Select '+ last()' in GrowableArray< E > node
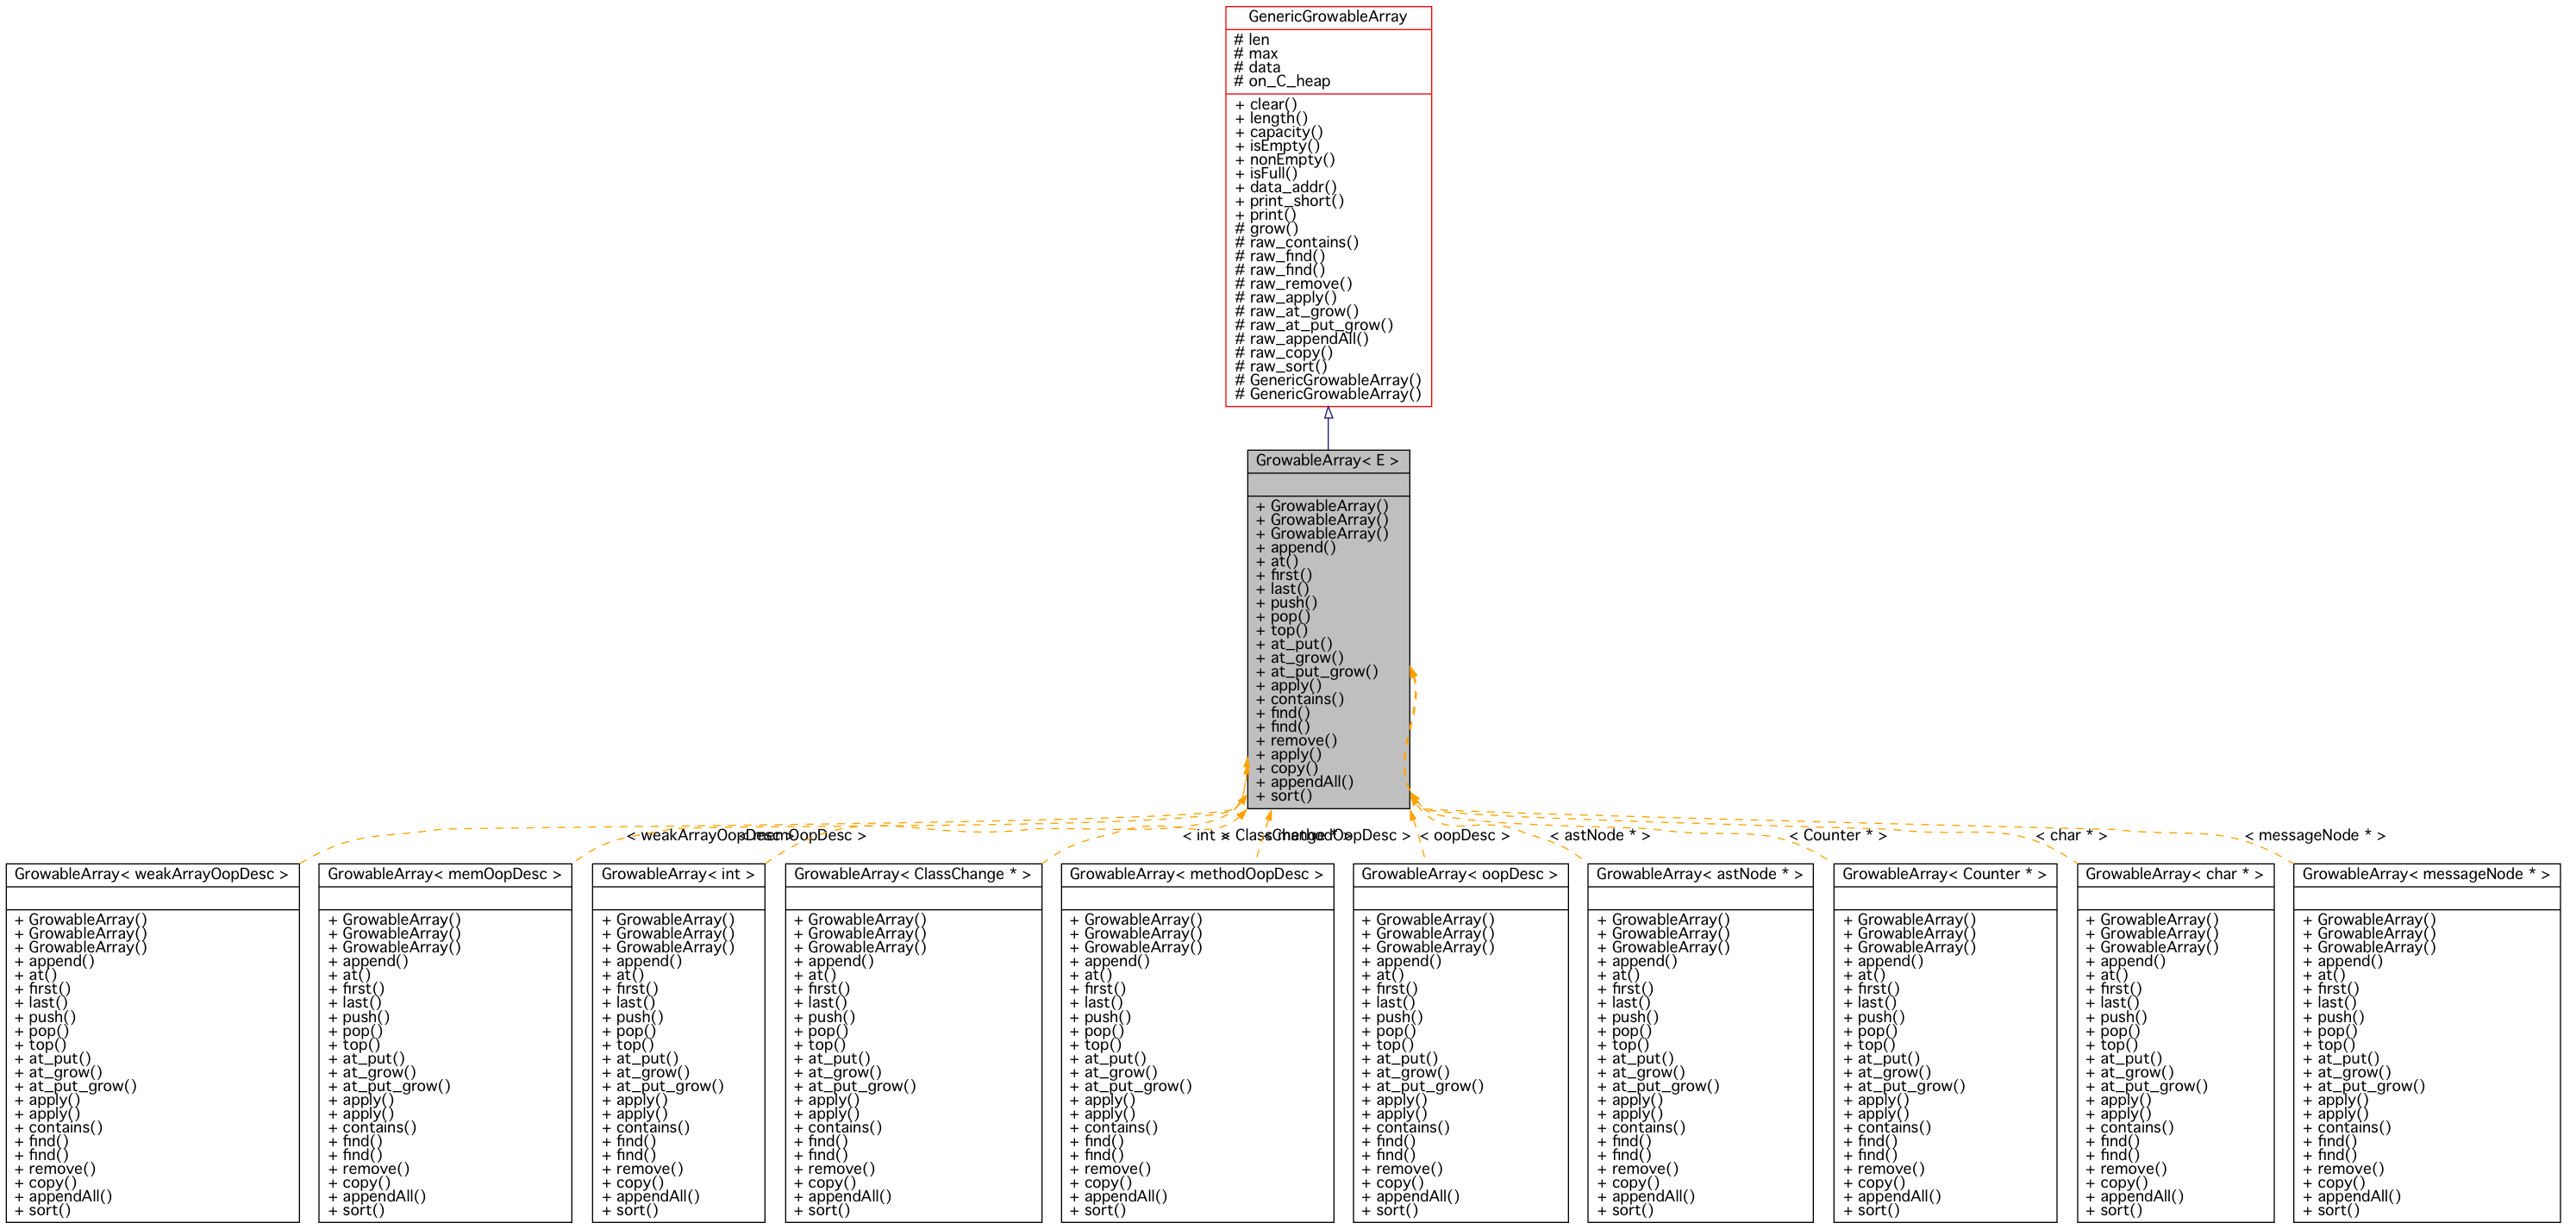Screen dimensions: 2576x1229 pyautogui.click(x=1282, y=590)
